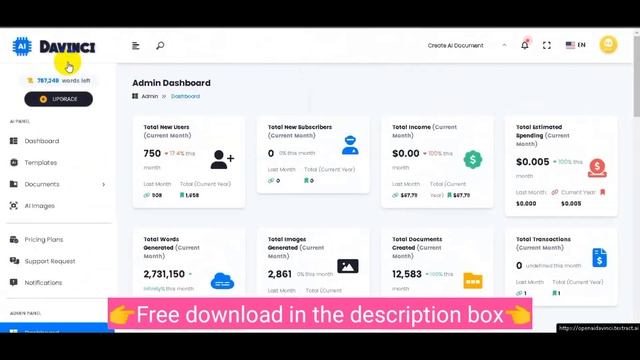Open the Support Request menu item

(x=50, y=261)
